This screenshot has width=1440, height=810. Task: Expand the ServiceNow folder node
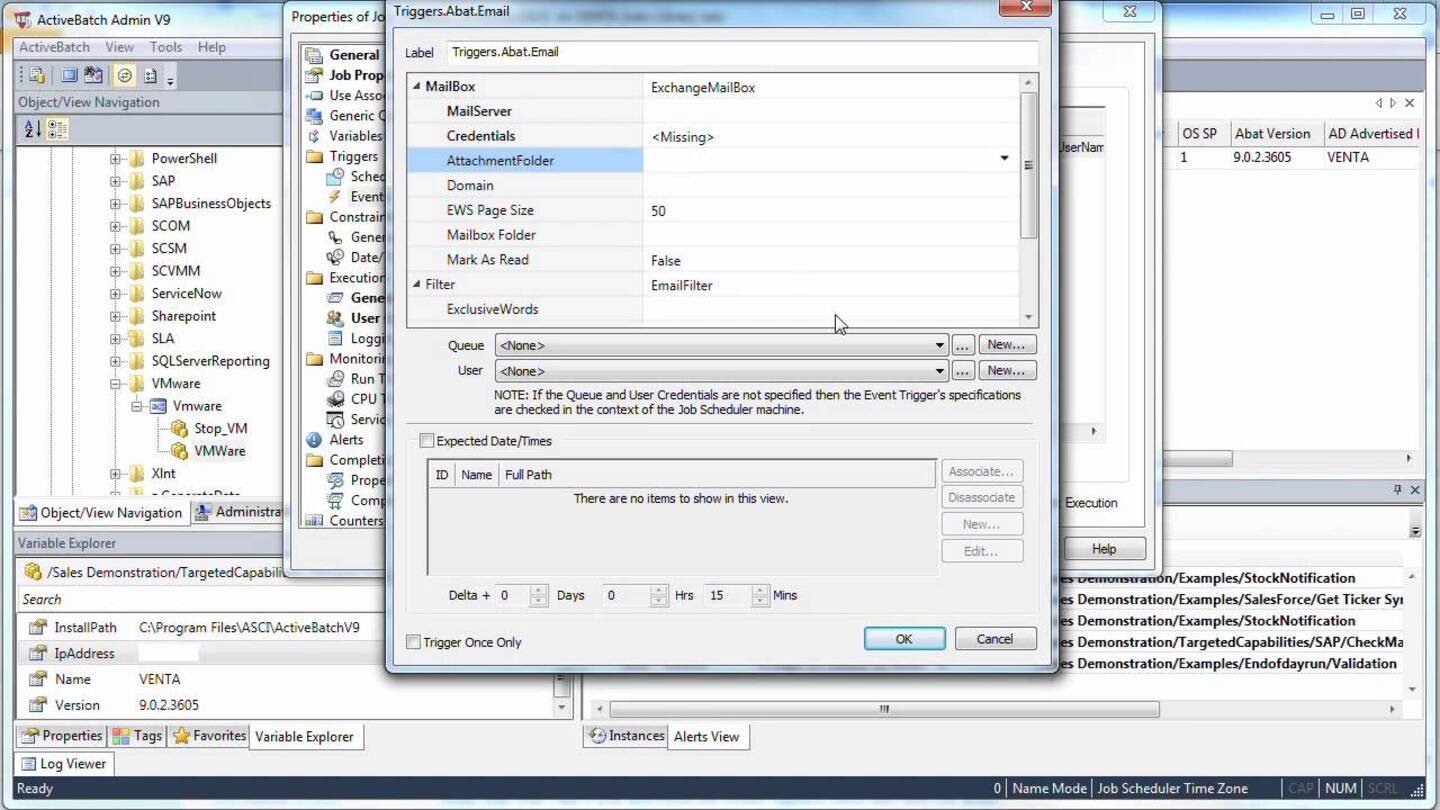point(115,294)
